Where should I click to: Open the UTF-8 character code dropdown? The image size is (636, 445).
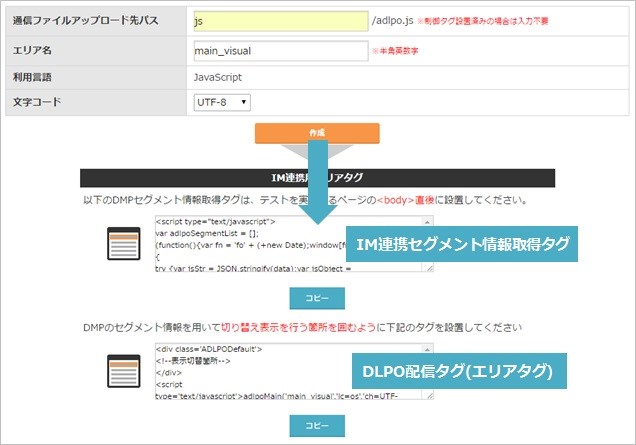[222, 102]
